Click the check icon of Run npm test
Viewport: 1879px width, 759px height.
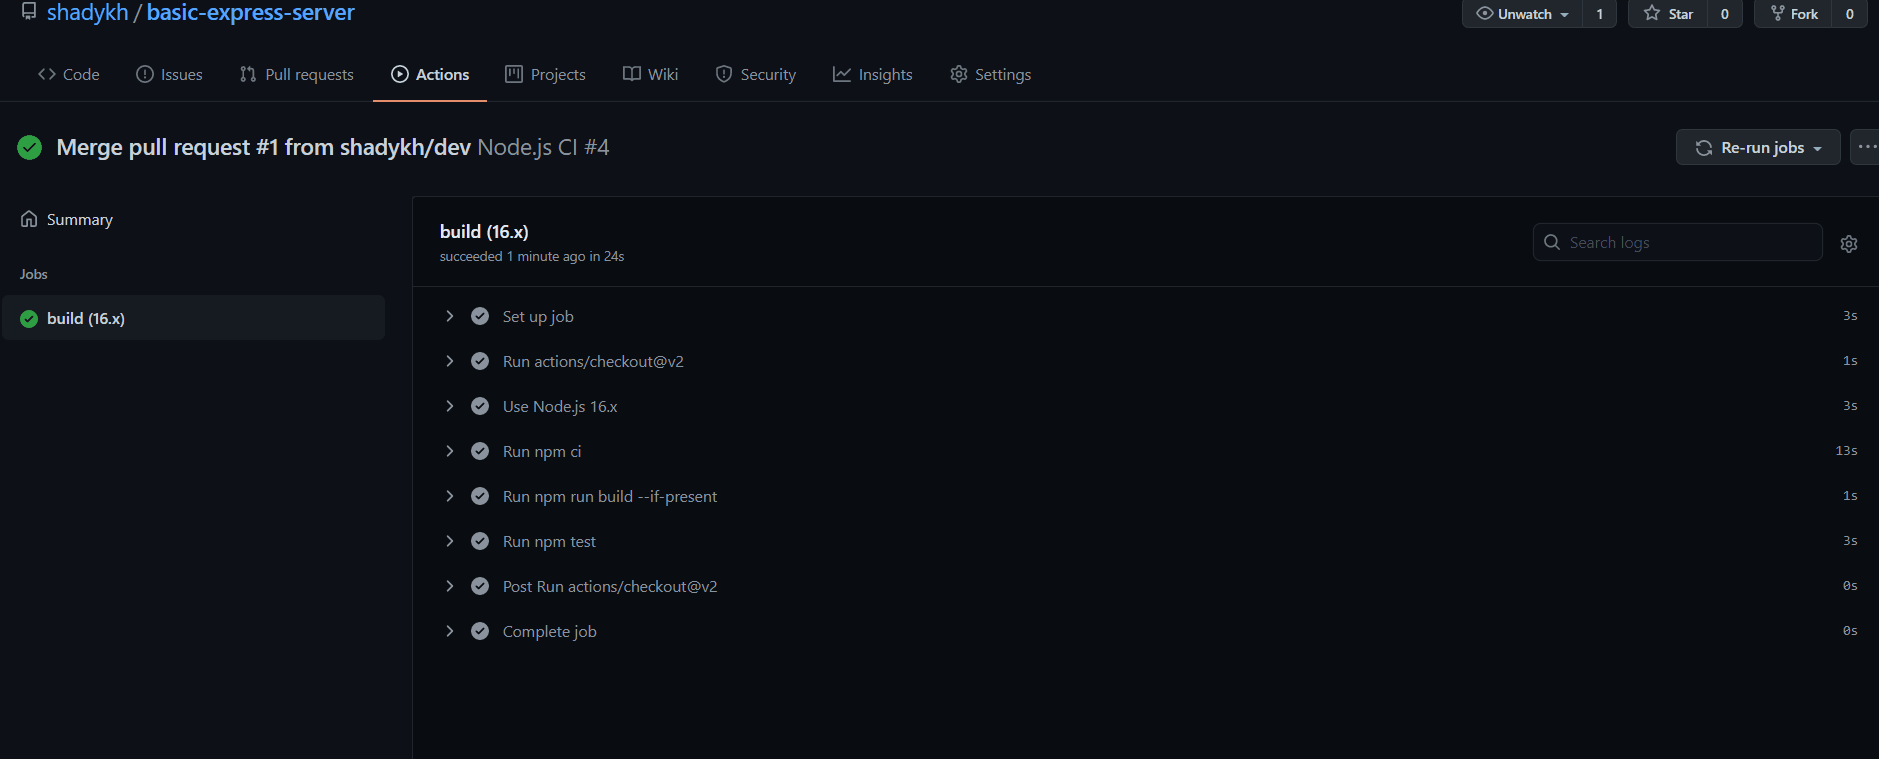pos(480,541)
